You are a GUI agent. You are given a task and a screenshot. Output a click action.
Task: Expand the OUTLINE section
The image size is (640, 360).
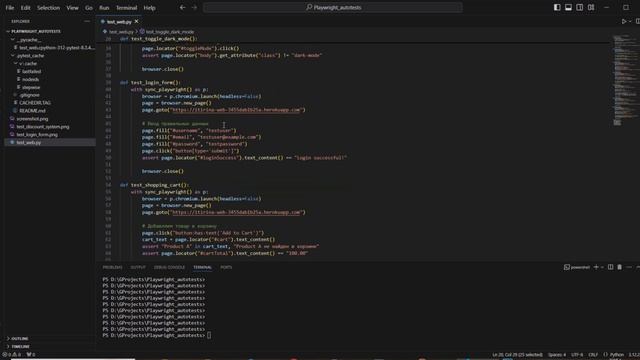click(x=20, y=338)
